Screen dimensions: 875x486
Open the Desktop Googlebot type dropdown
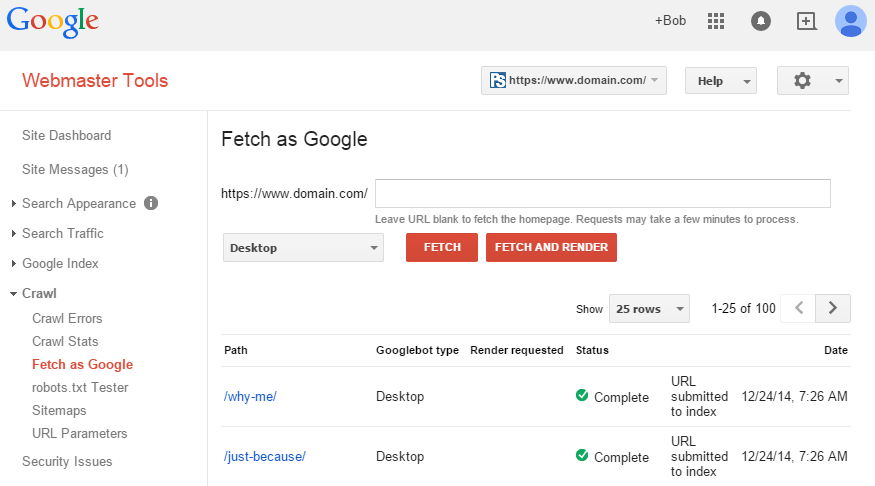coord(303,248)
